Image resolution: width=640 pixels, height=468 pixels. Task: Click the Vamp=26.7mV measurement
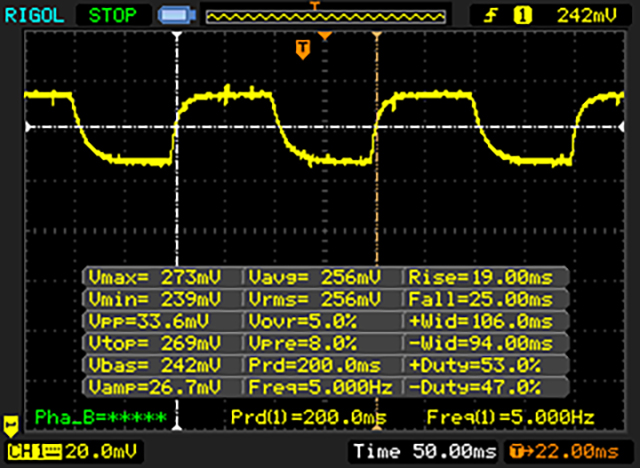click(x=155, y=387)
